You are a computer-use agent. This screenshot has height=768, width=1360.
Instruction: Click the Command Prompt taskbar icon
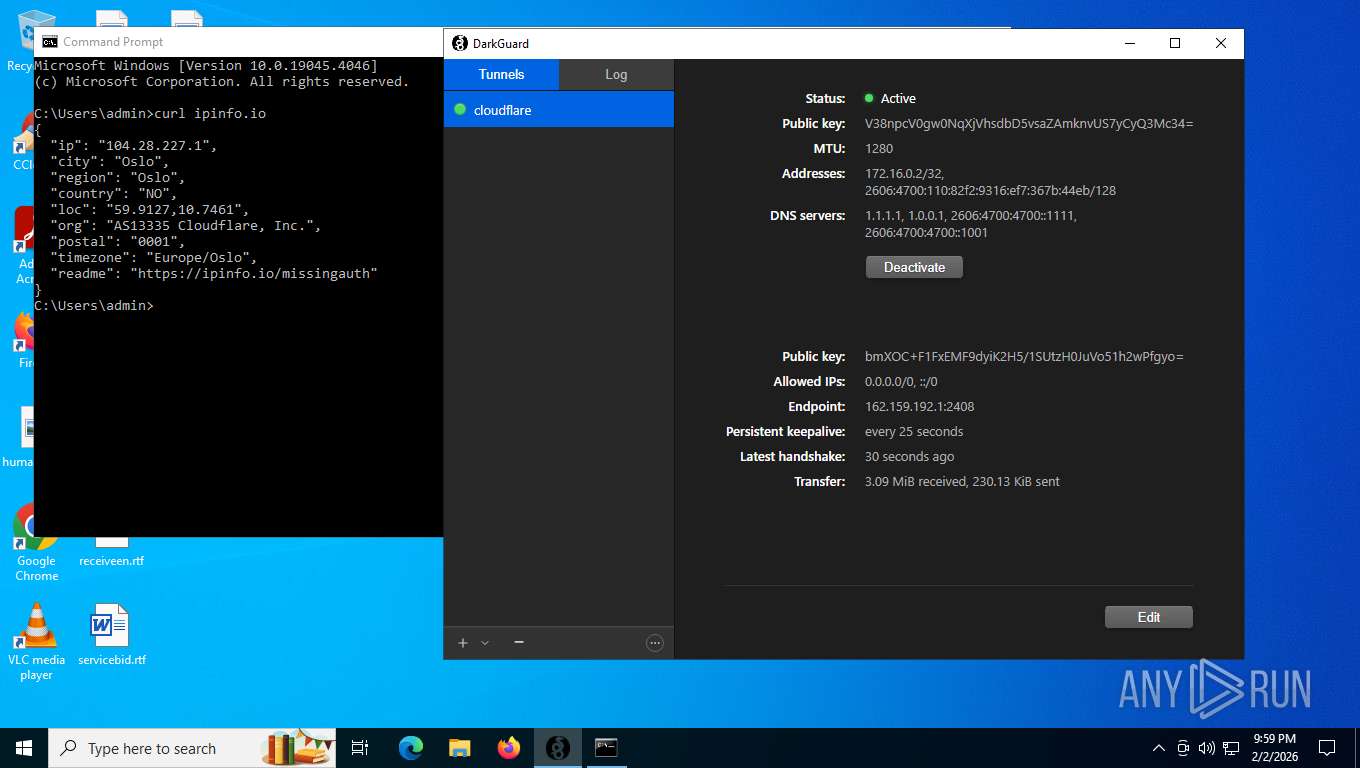(x=606, y=748)
